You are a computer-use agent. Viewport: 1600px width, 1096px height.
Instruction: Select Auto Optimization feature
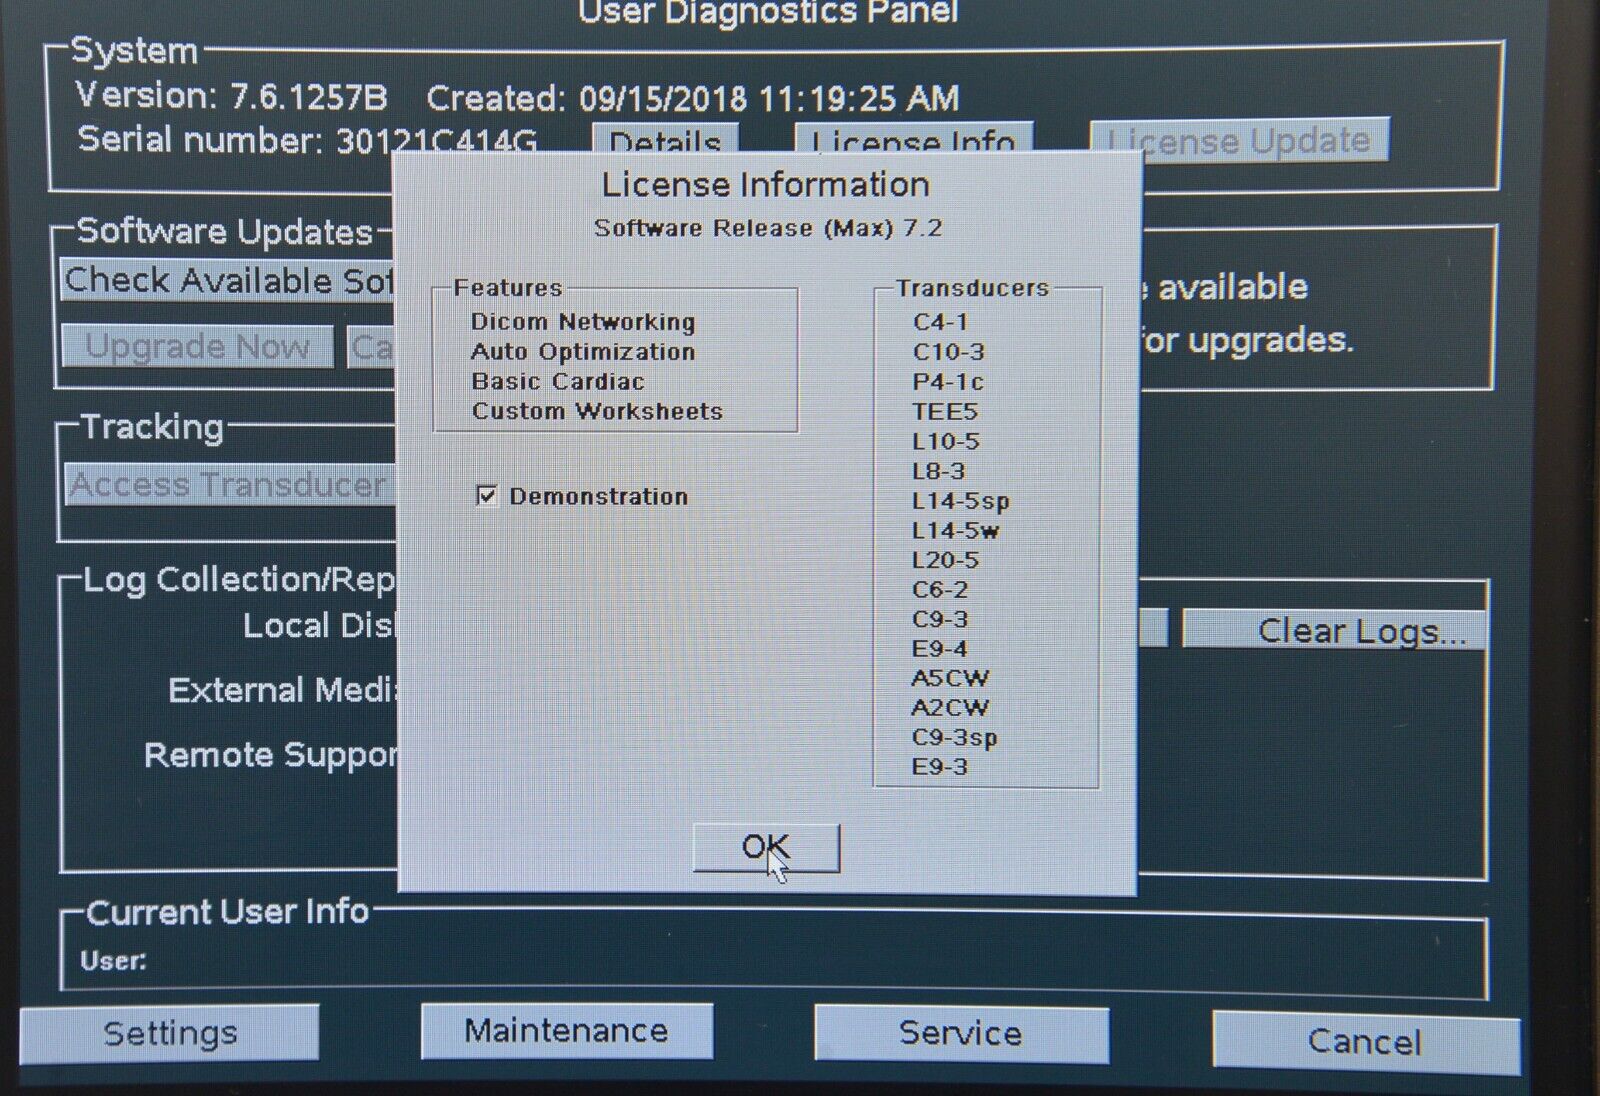click(x=583, y=352)
